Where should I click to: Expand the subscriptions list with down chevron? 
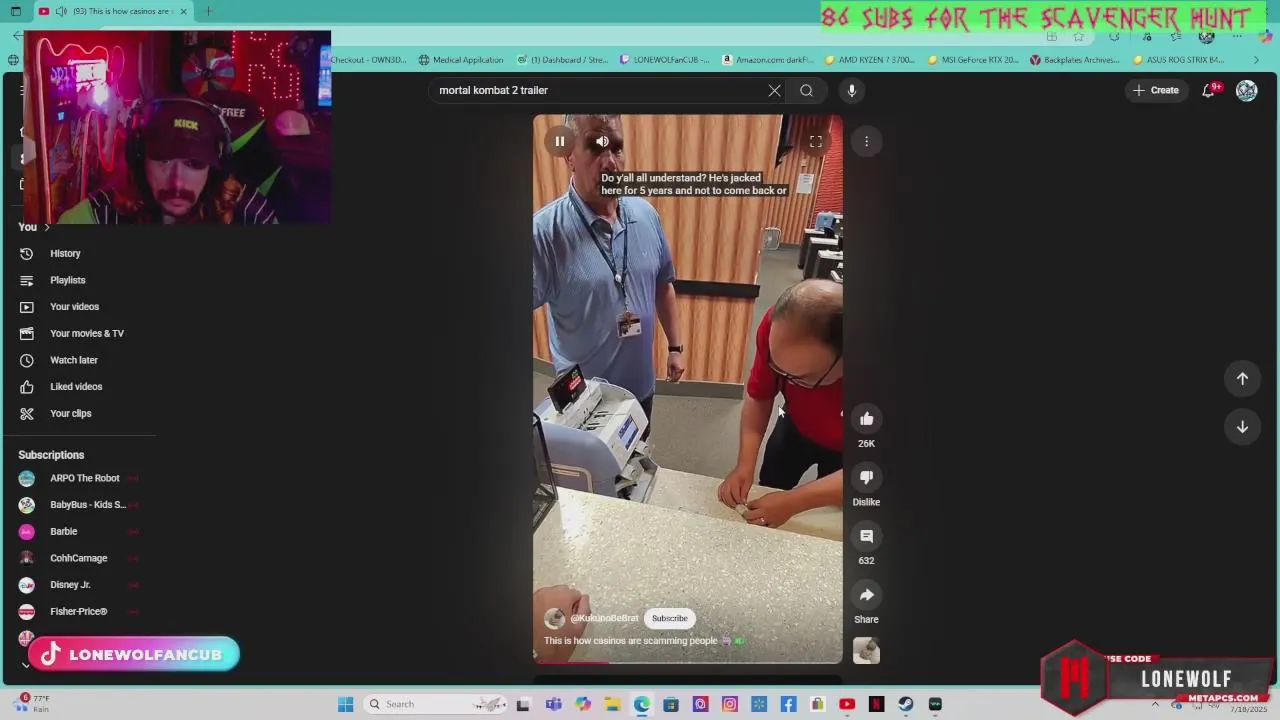[26, 665]
